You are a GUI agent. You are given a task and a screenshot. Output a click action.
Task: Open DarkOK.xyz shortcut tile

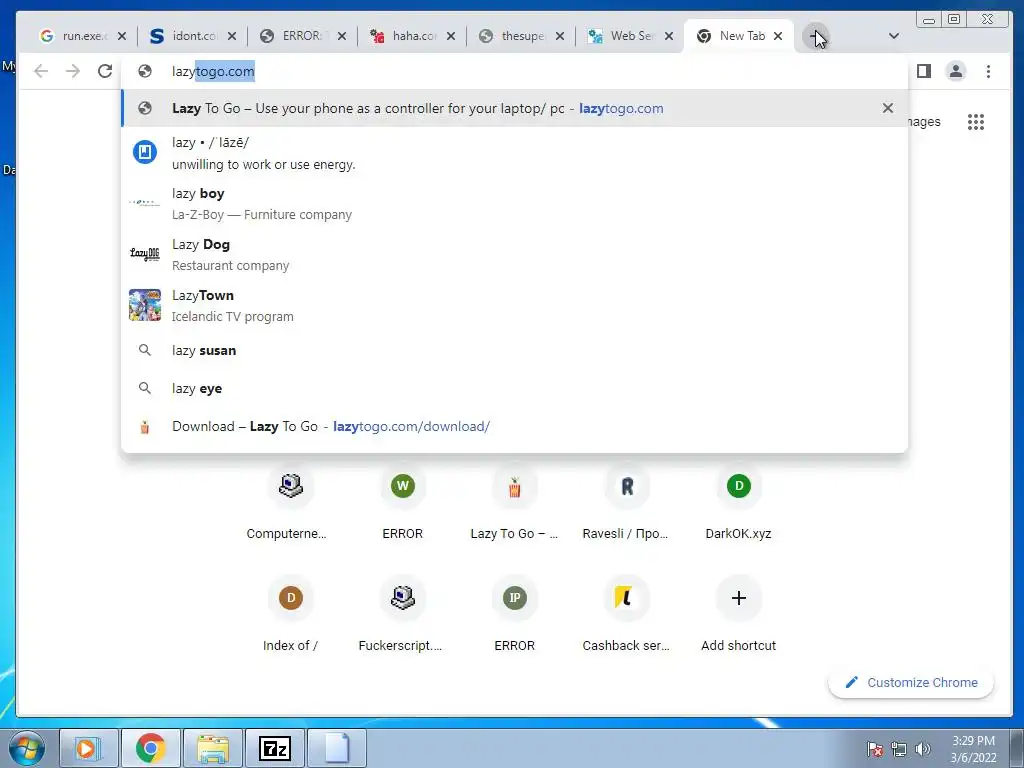click(739, 503)
